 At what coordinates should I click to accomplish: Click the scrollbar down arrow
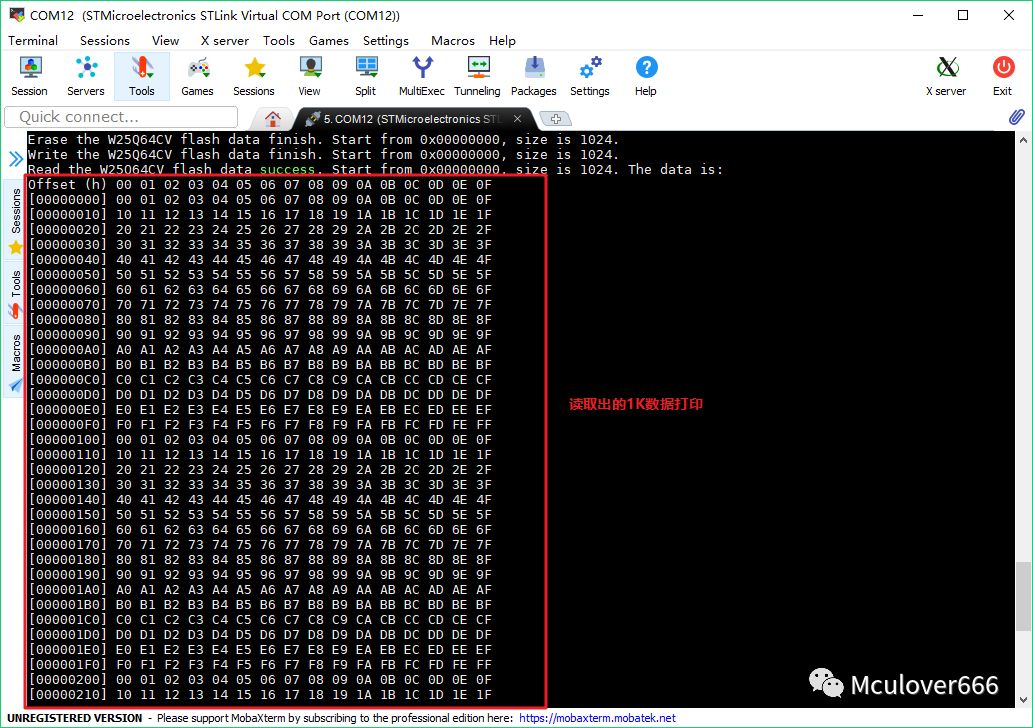click(x=1022, y=700)
